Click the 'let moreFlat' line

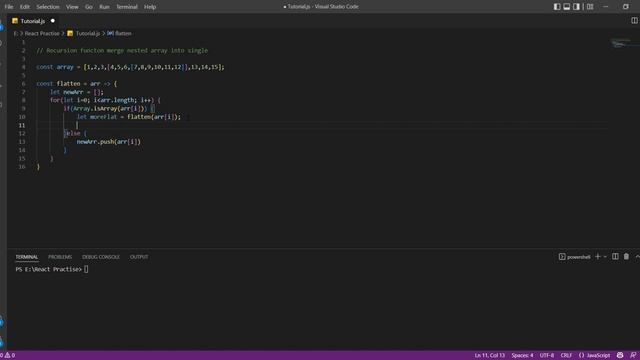click(129, 117)
